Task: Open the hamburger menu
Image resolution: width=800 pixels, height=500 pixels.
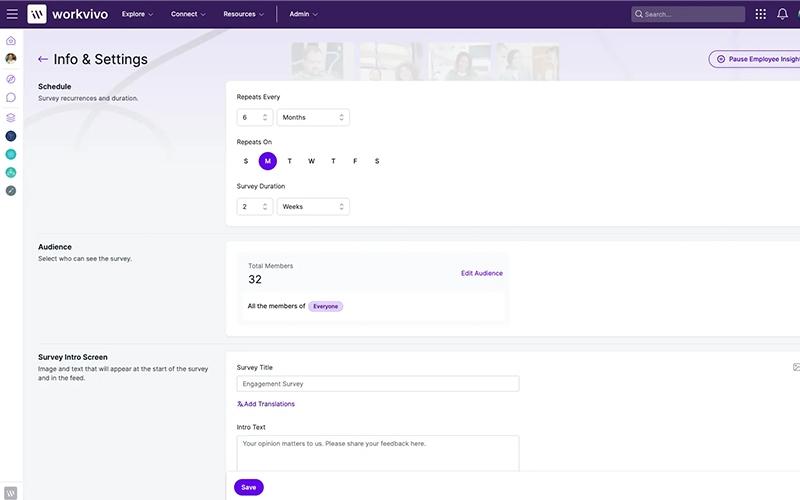Action: pos(12,14)
